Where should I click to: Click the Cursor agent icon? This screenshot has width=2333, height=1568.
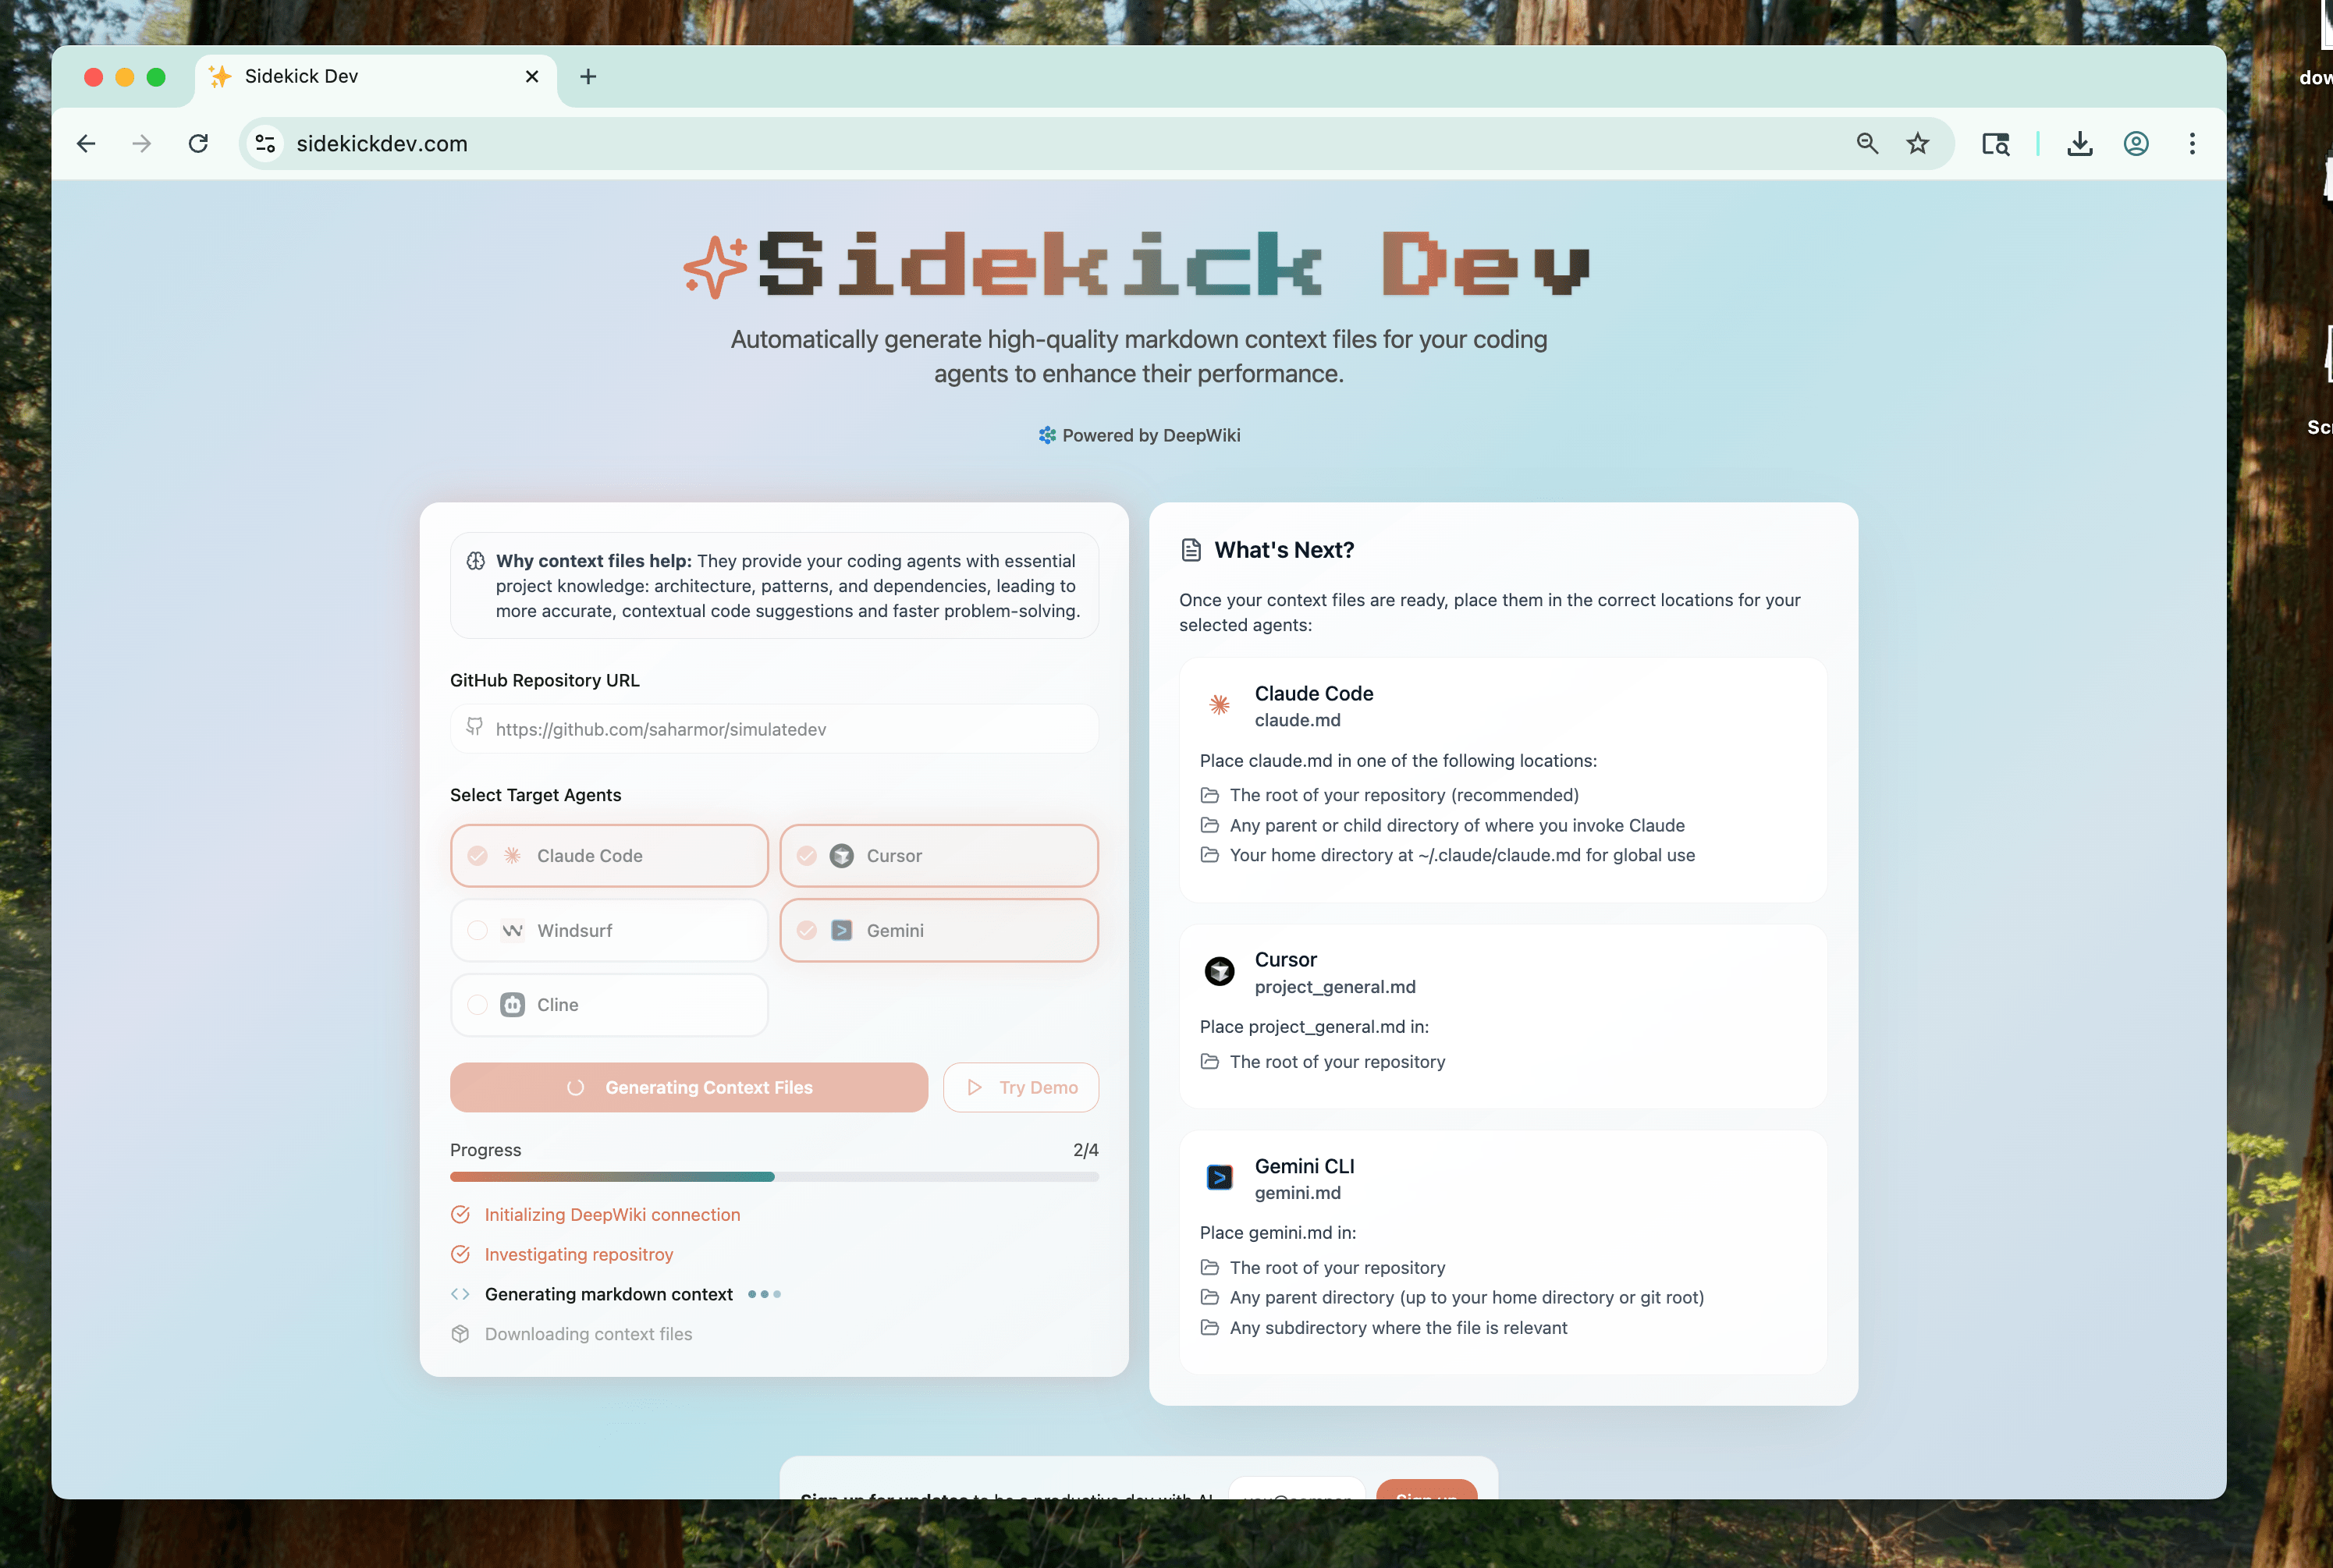click(x=840, y=856)
